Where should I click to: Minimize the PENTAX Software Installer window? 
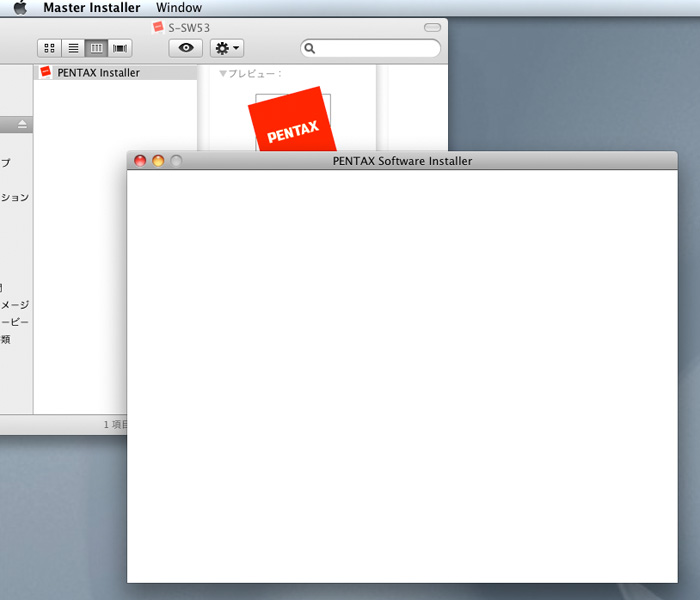point(158,161)
